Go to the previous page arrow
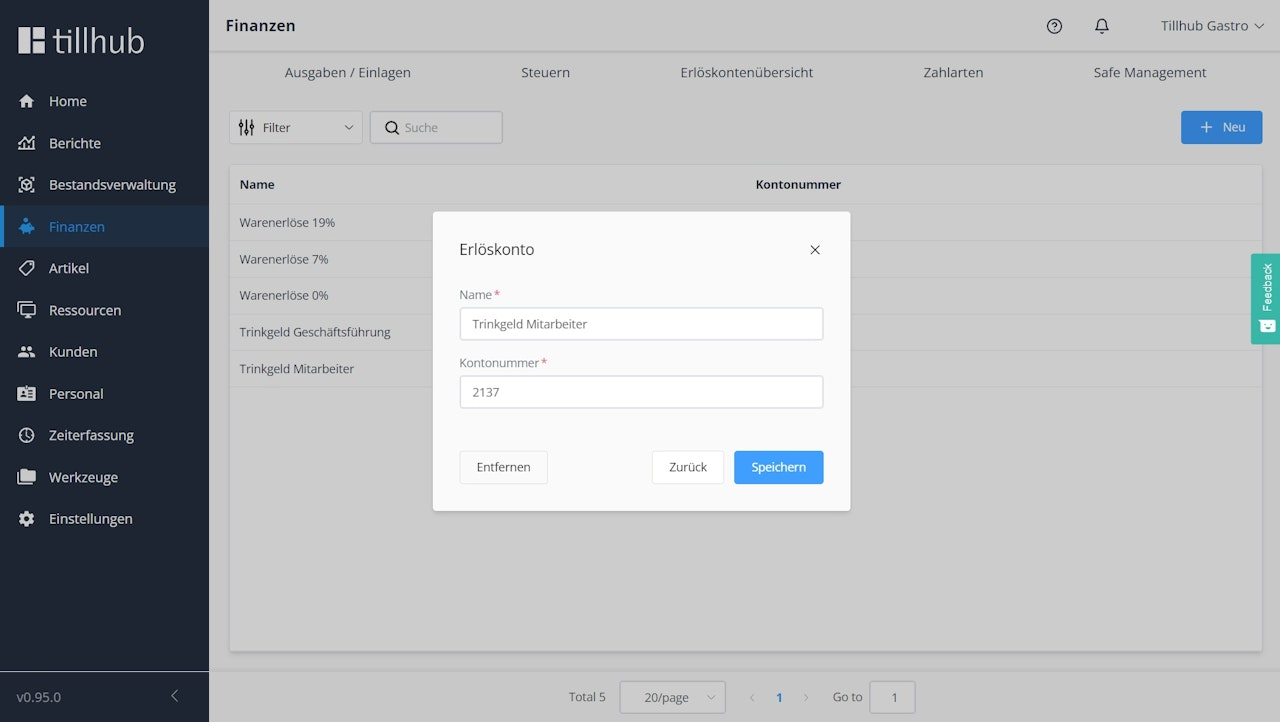The height and width of the screenshot is (722, 1280). pyautogui.click(x=752, y=697)
